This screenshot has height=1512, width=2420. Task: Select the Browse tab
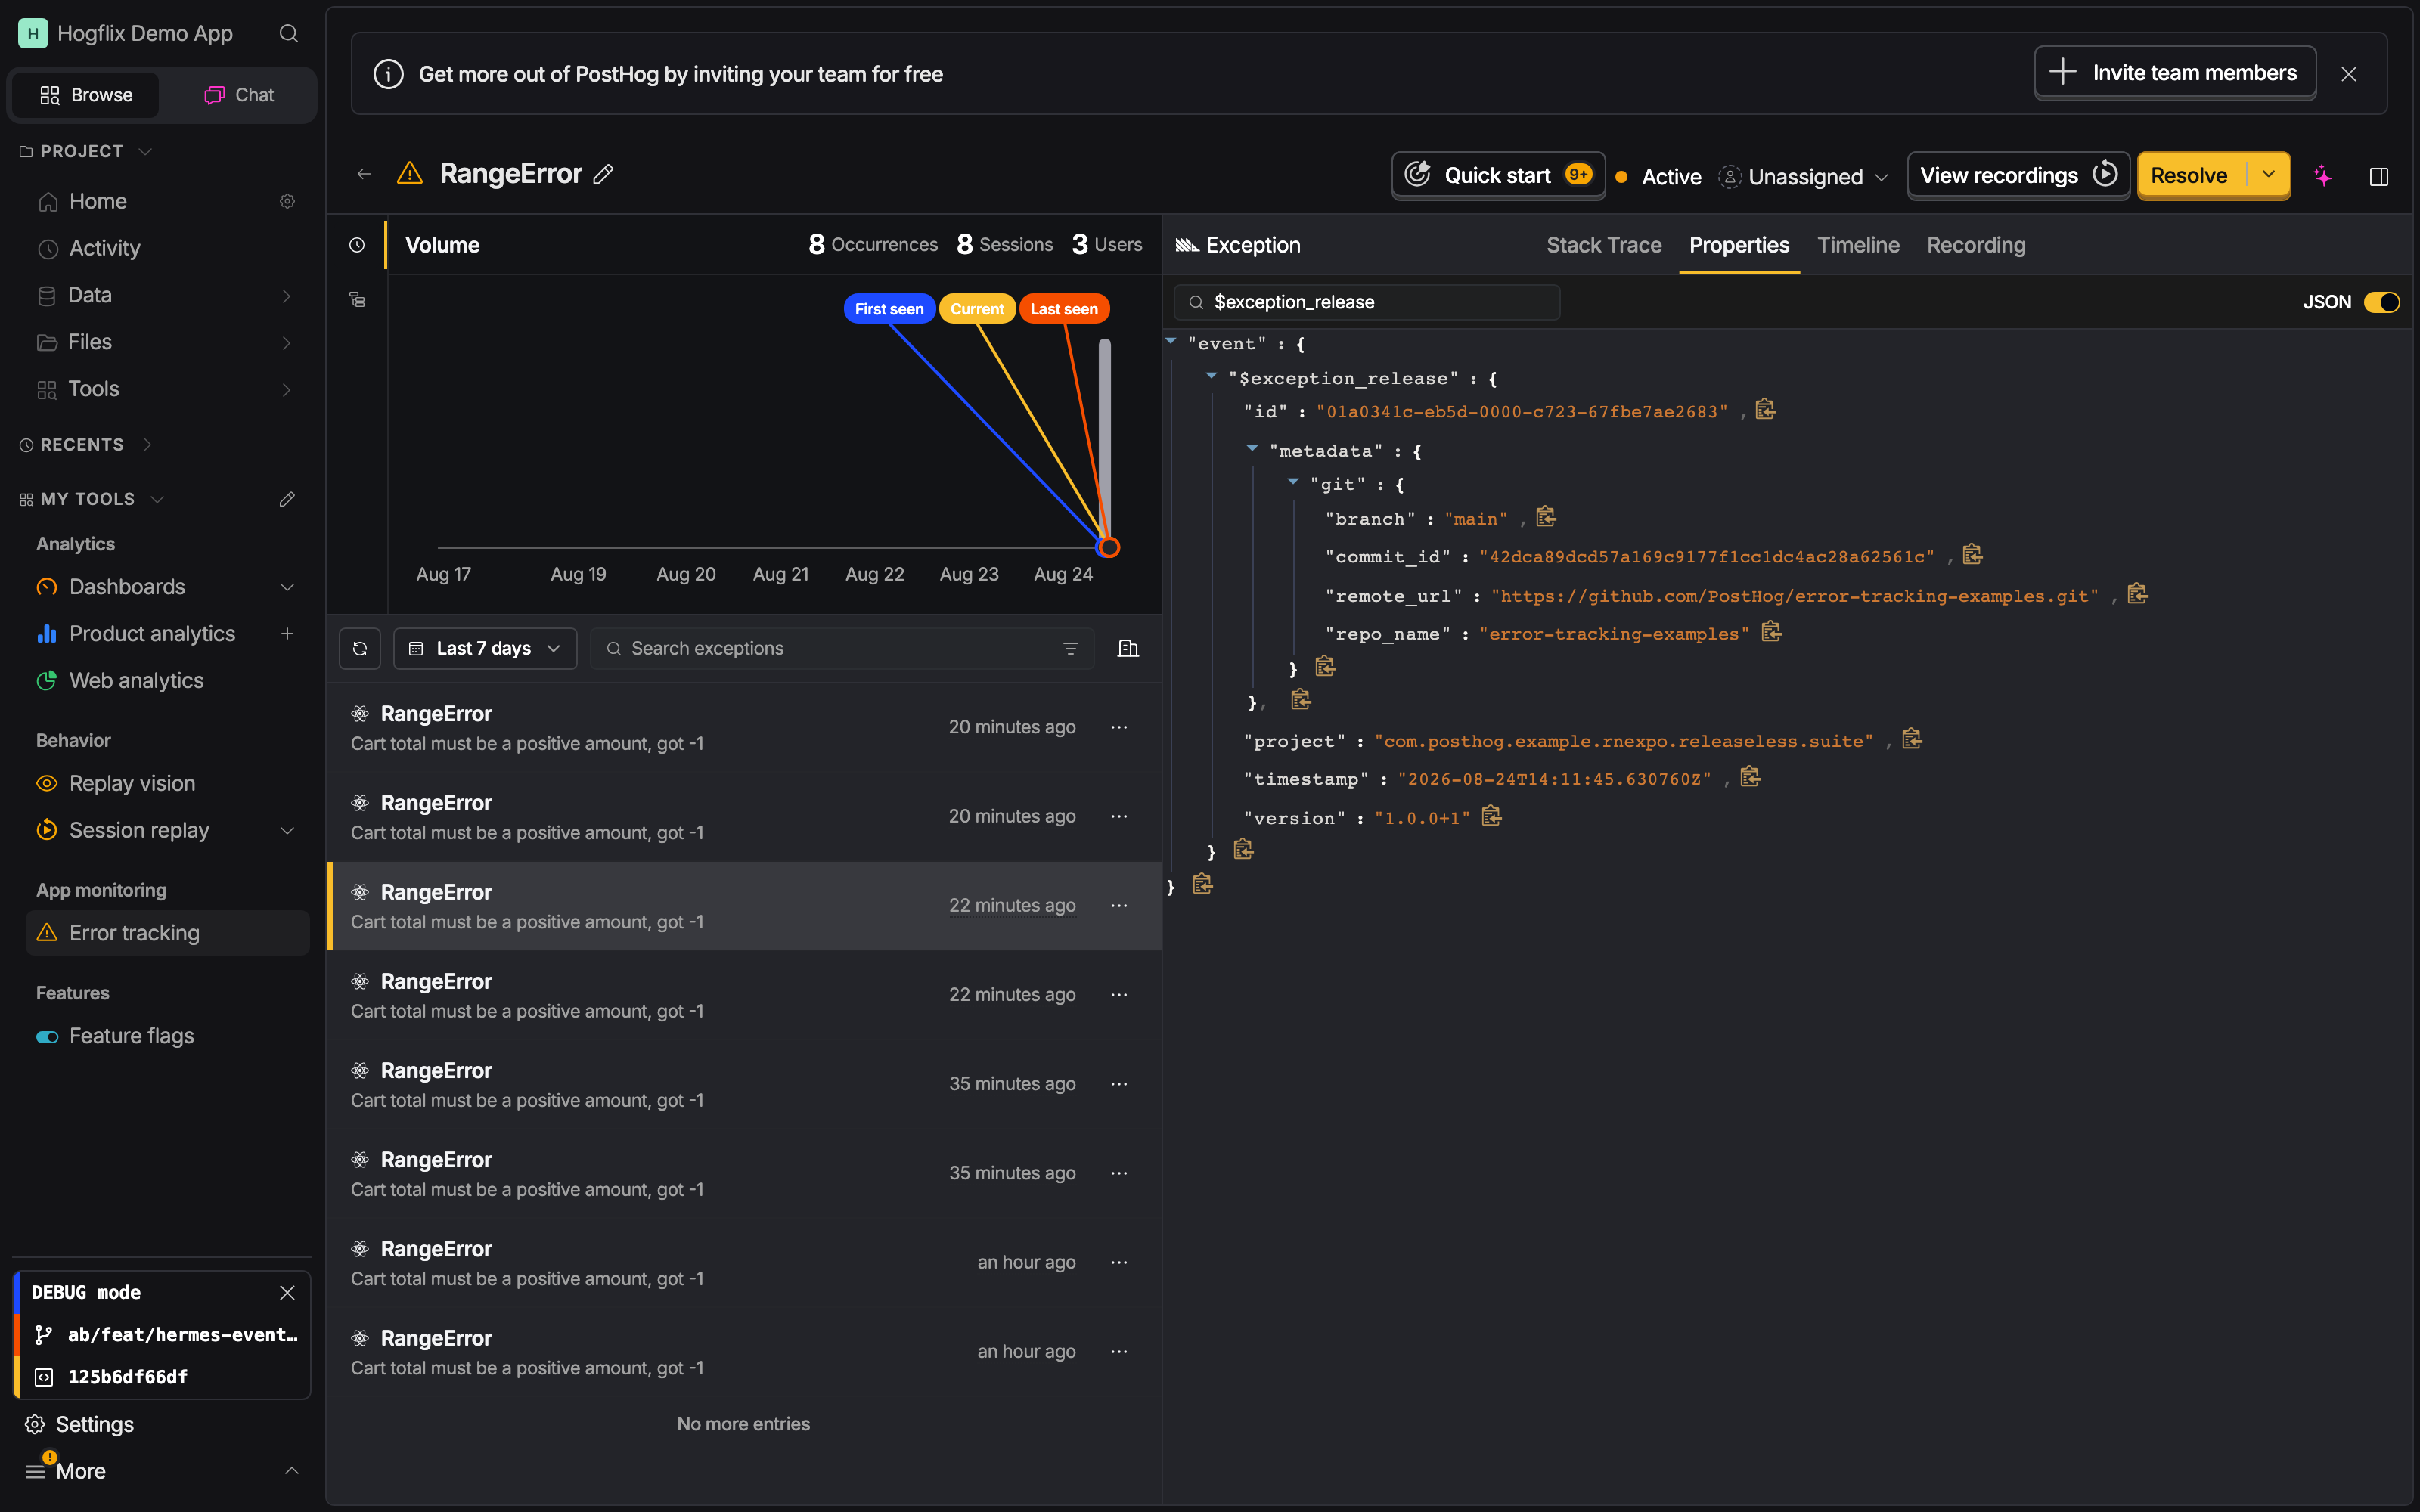pyautogui.click(x=86, y=95)
